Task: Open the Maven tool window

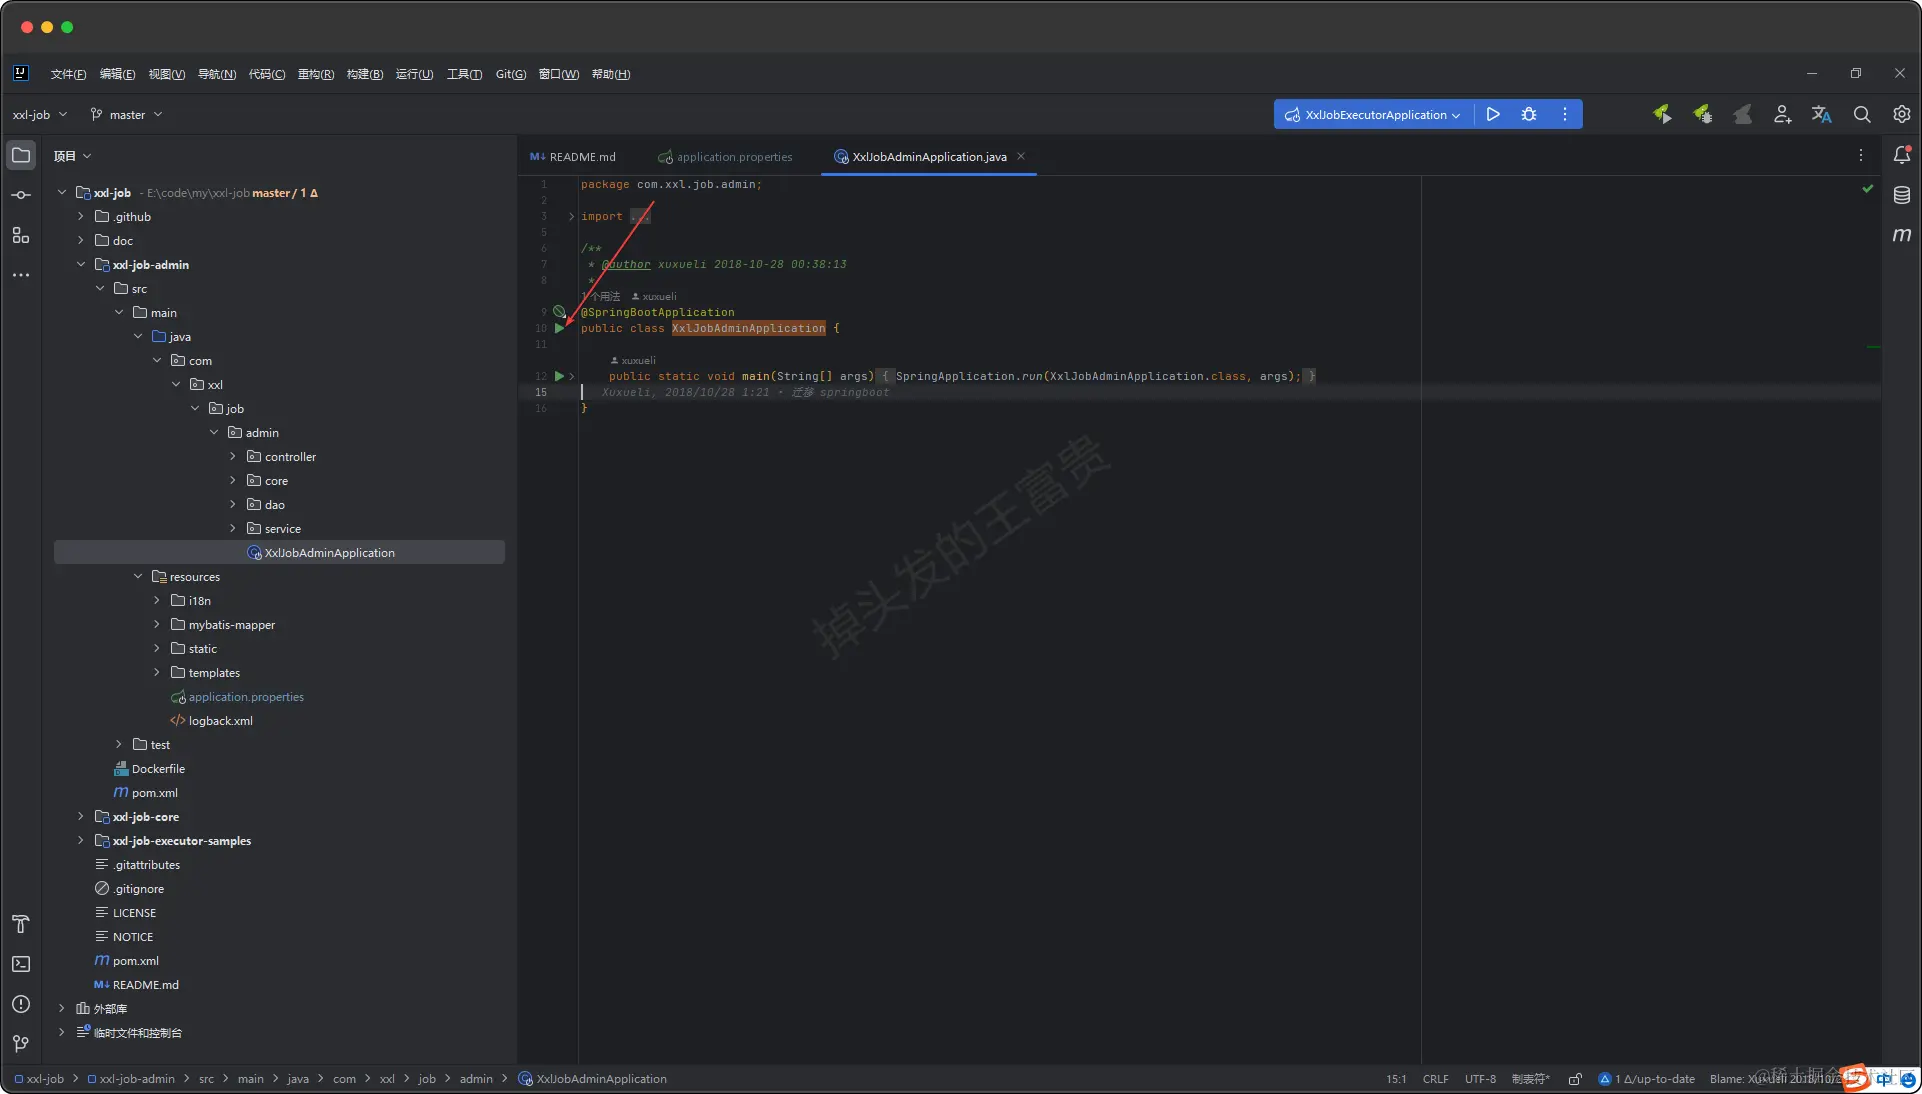Action: click(1901, 235)
